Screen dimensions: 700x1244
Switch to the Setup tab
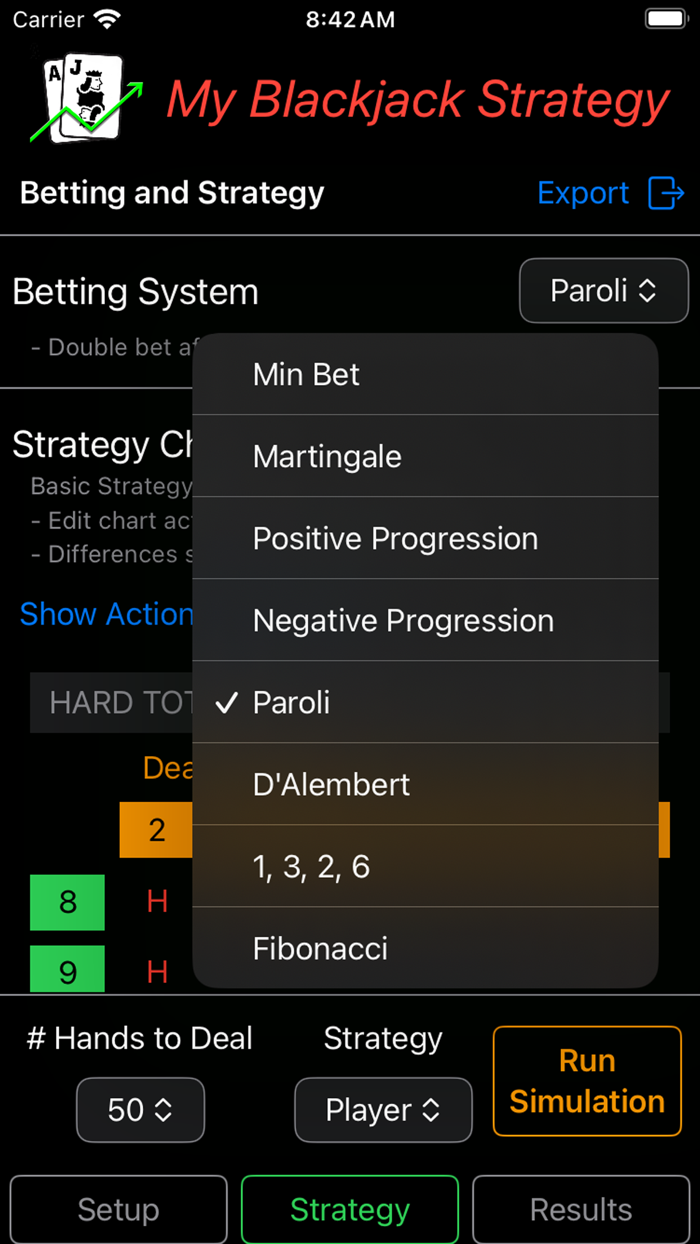[x=117, y=1209]
